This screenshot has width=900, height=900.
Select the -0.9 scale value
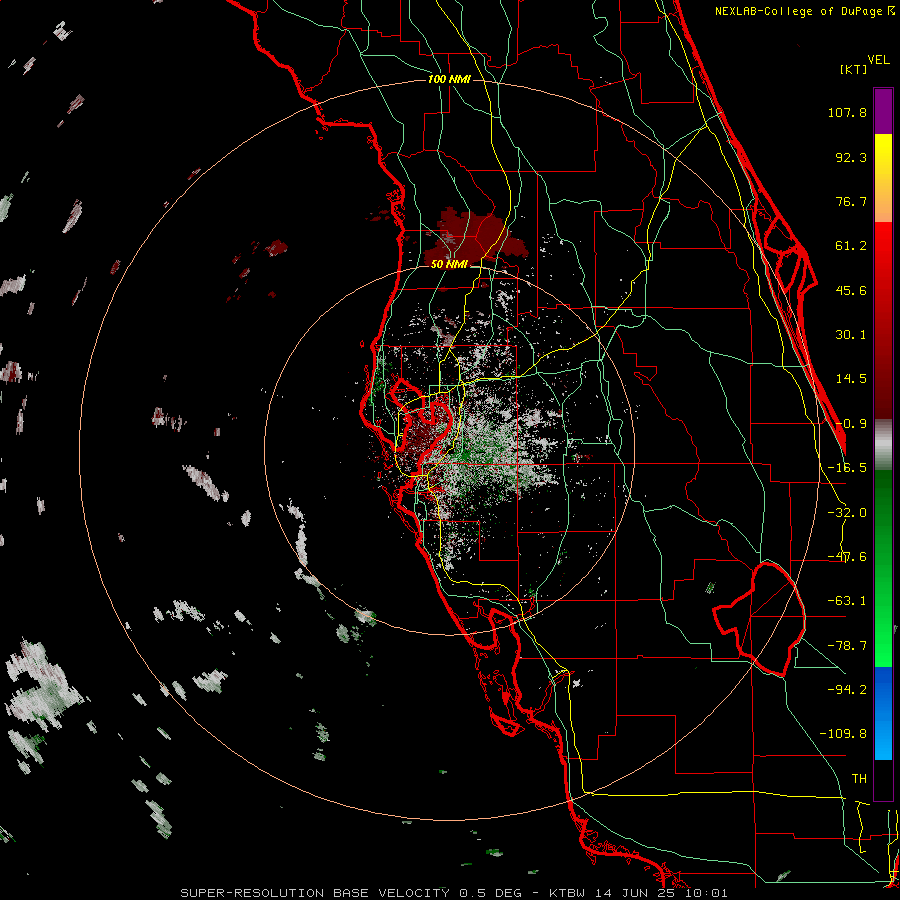pos(851,424)
